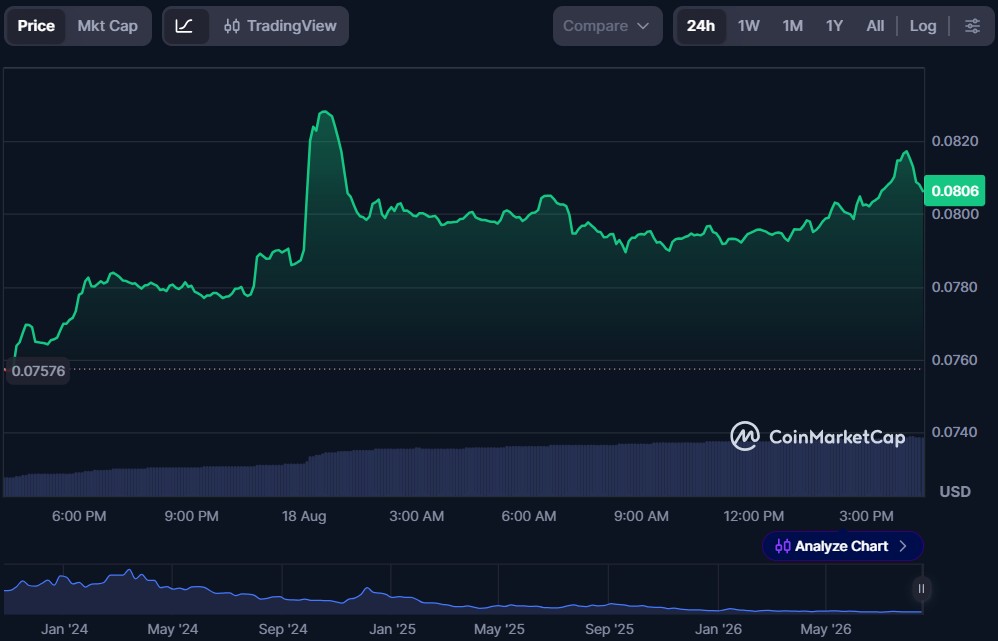Click the 3:00 PM time axis label
This screenshot has height=641, width=998.
866,516
